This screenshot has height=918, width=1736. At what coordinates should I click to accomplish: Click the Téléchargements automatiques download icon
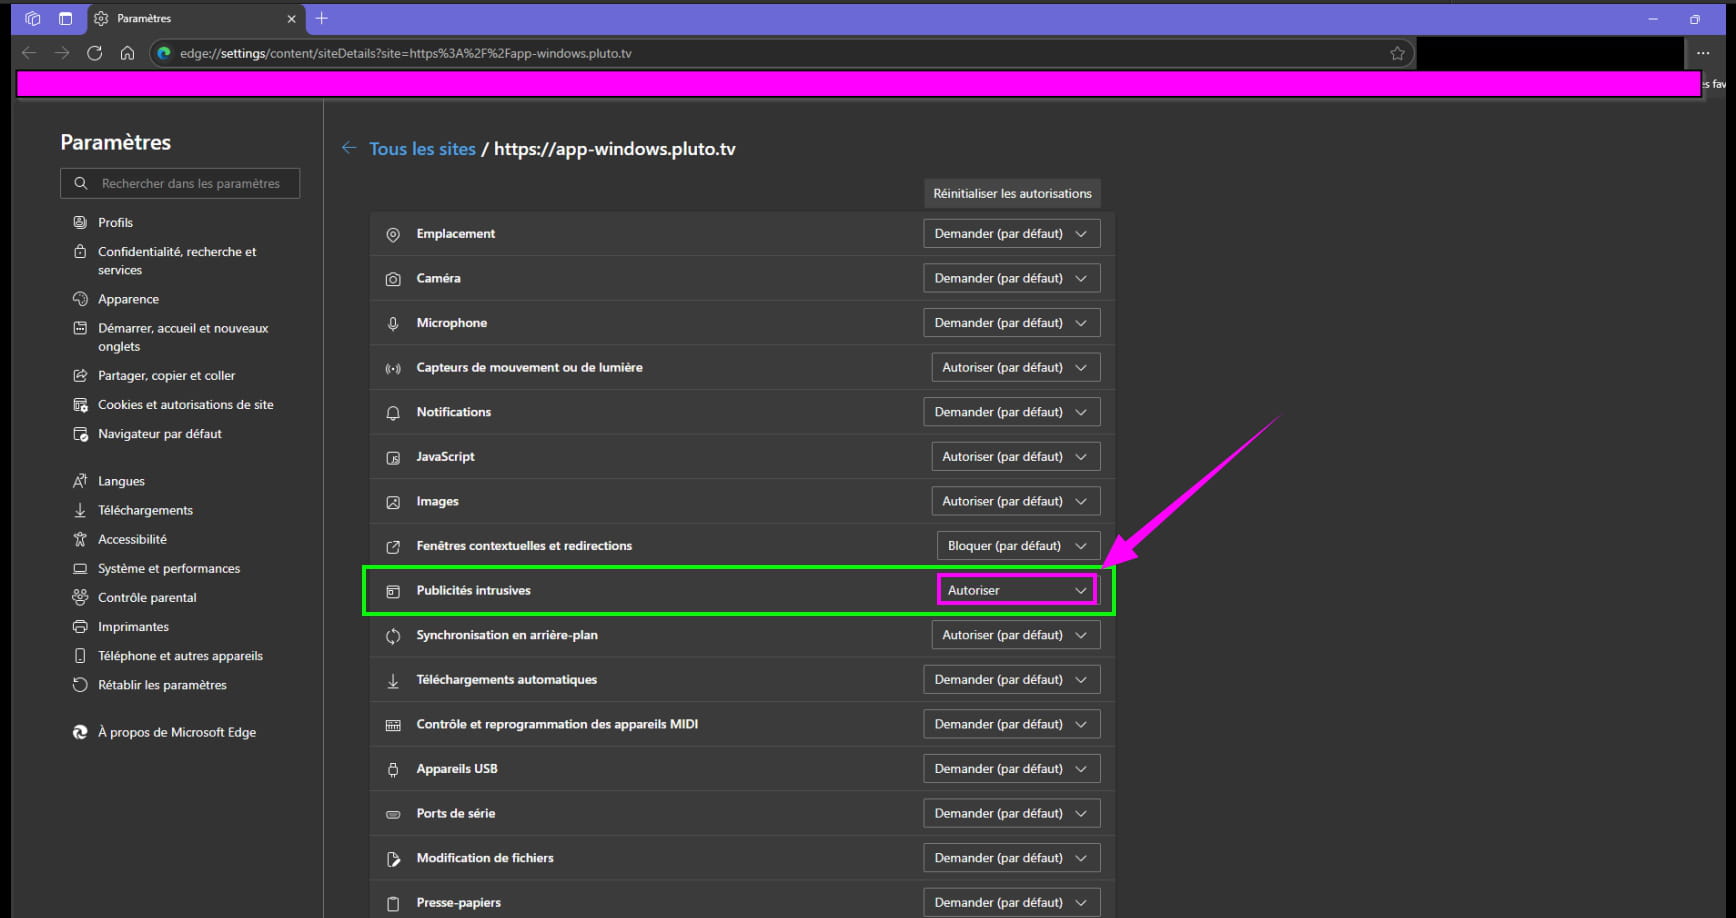[x=393, y=680]
